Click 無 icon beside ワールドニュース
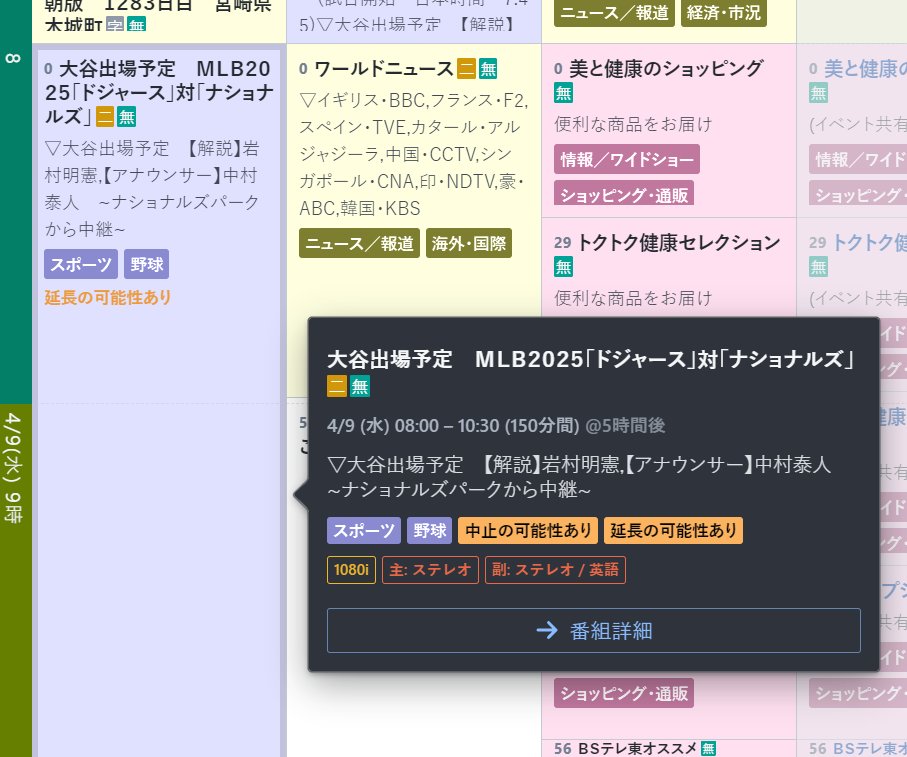907x757 pixels. pos(488,69)
